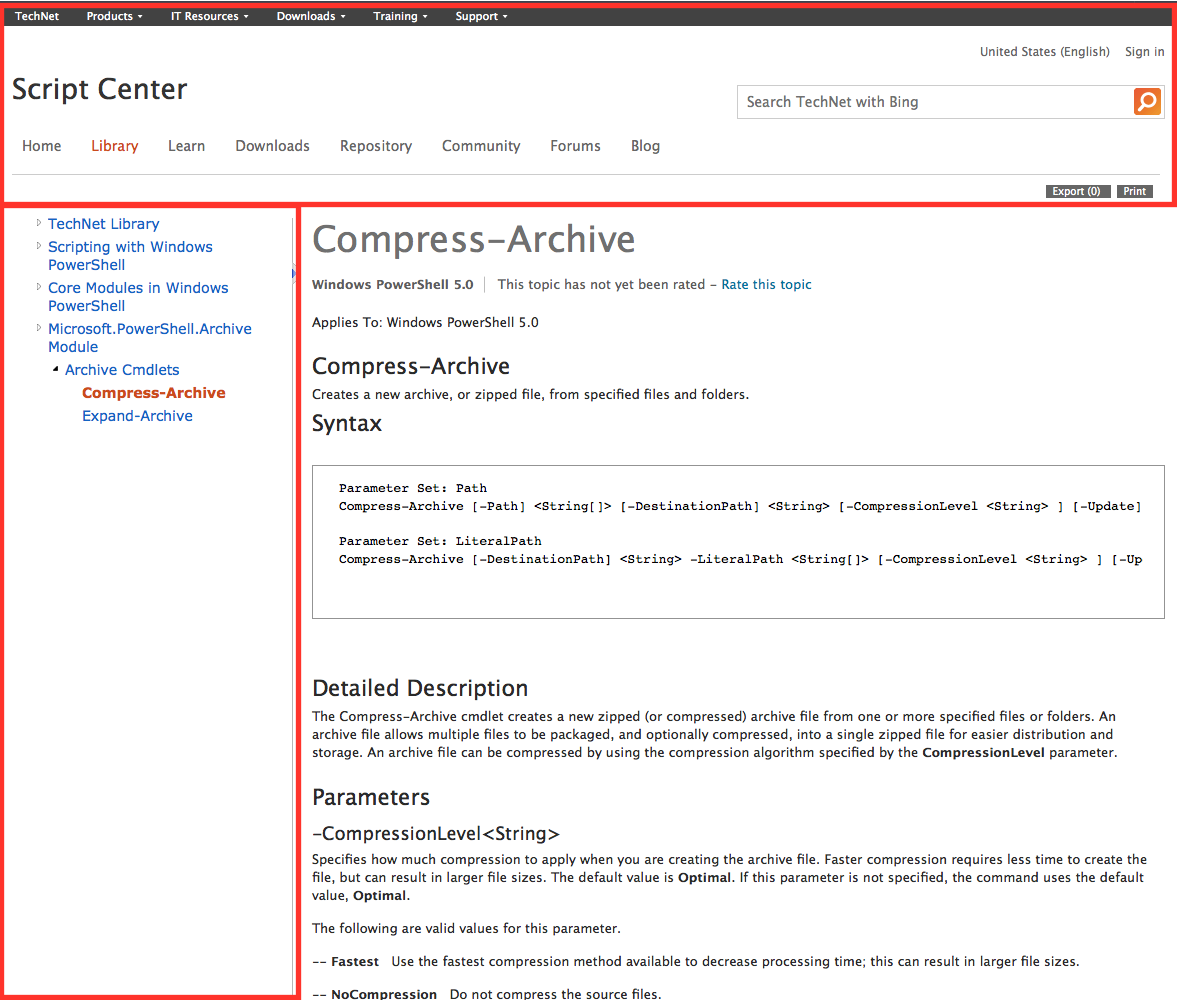Click the Parameters heading
Screen dimensions: 1177x1000
coord(371,797)
